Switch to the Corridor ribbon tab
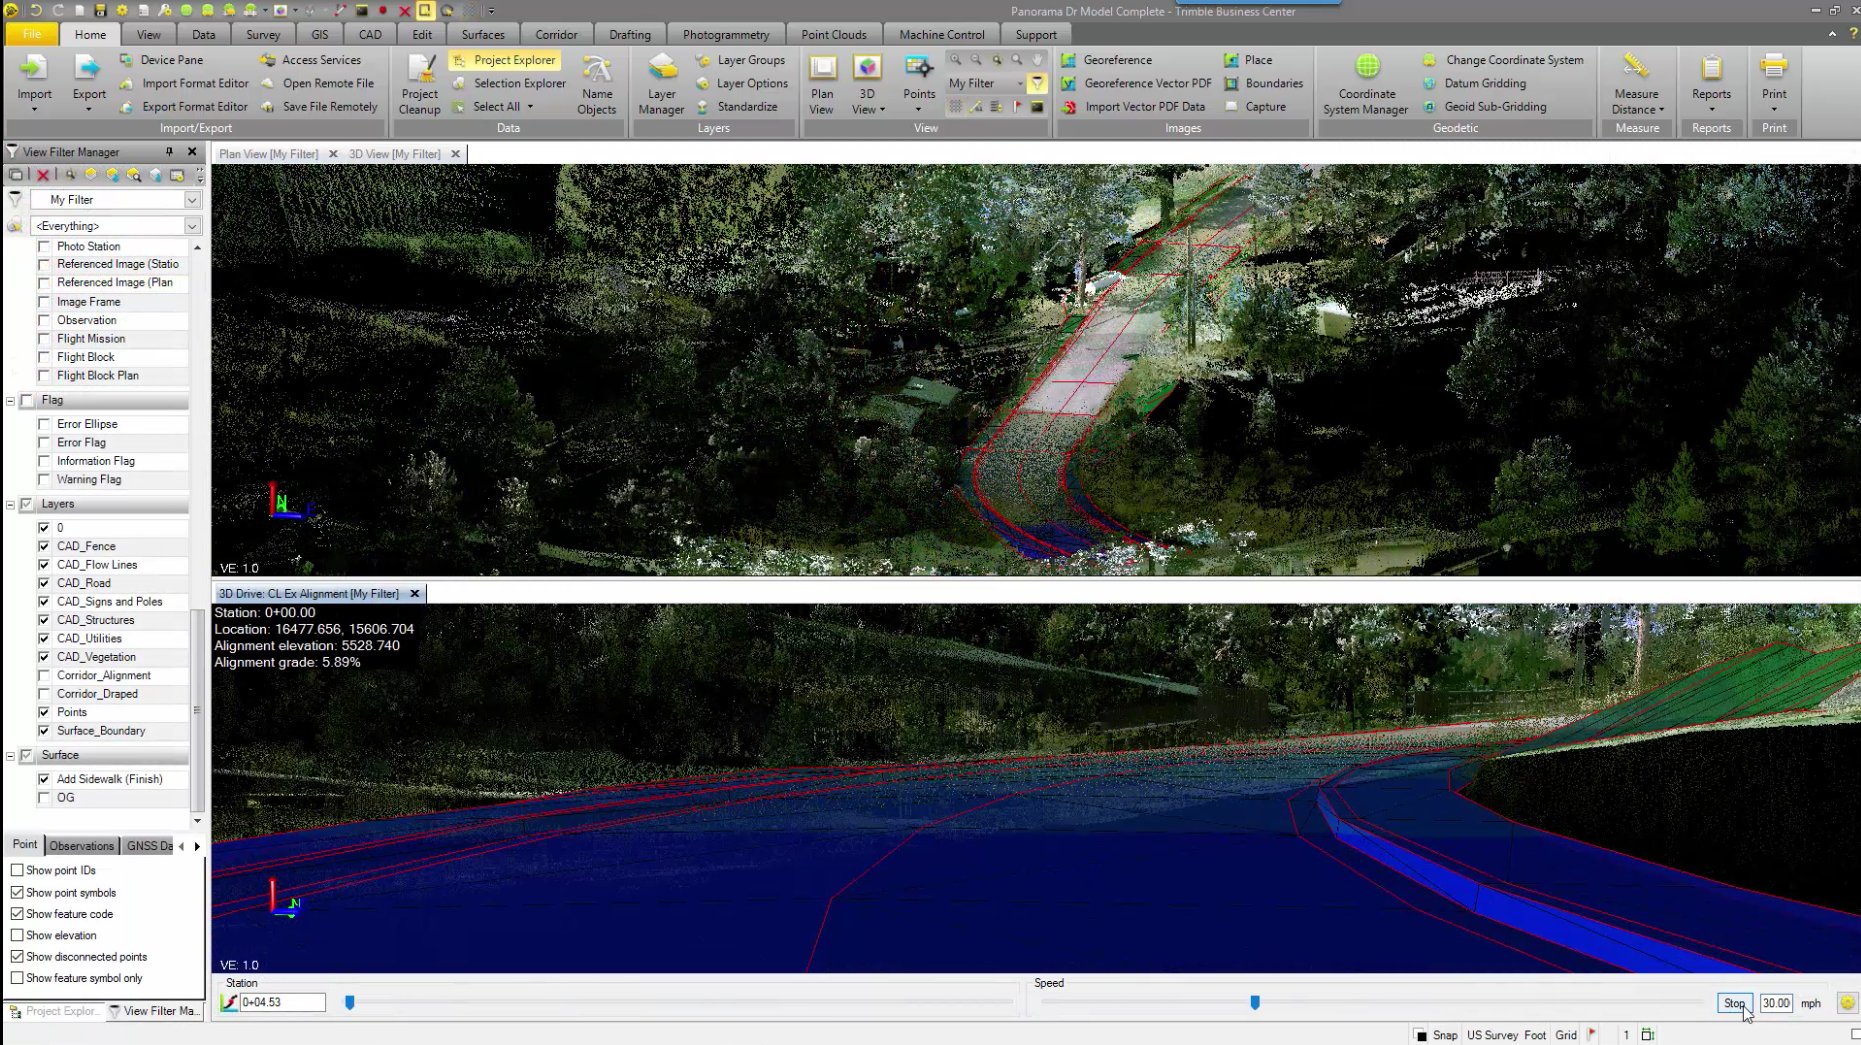Viewport: 1861px width, 1045px height. tap(556, 34)
